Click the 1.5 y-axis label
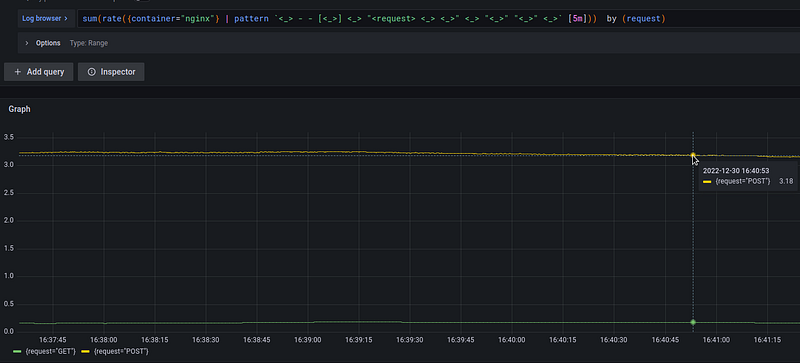Image resolution: width=800 pixels, height=363 pixels. pos(9,248)
